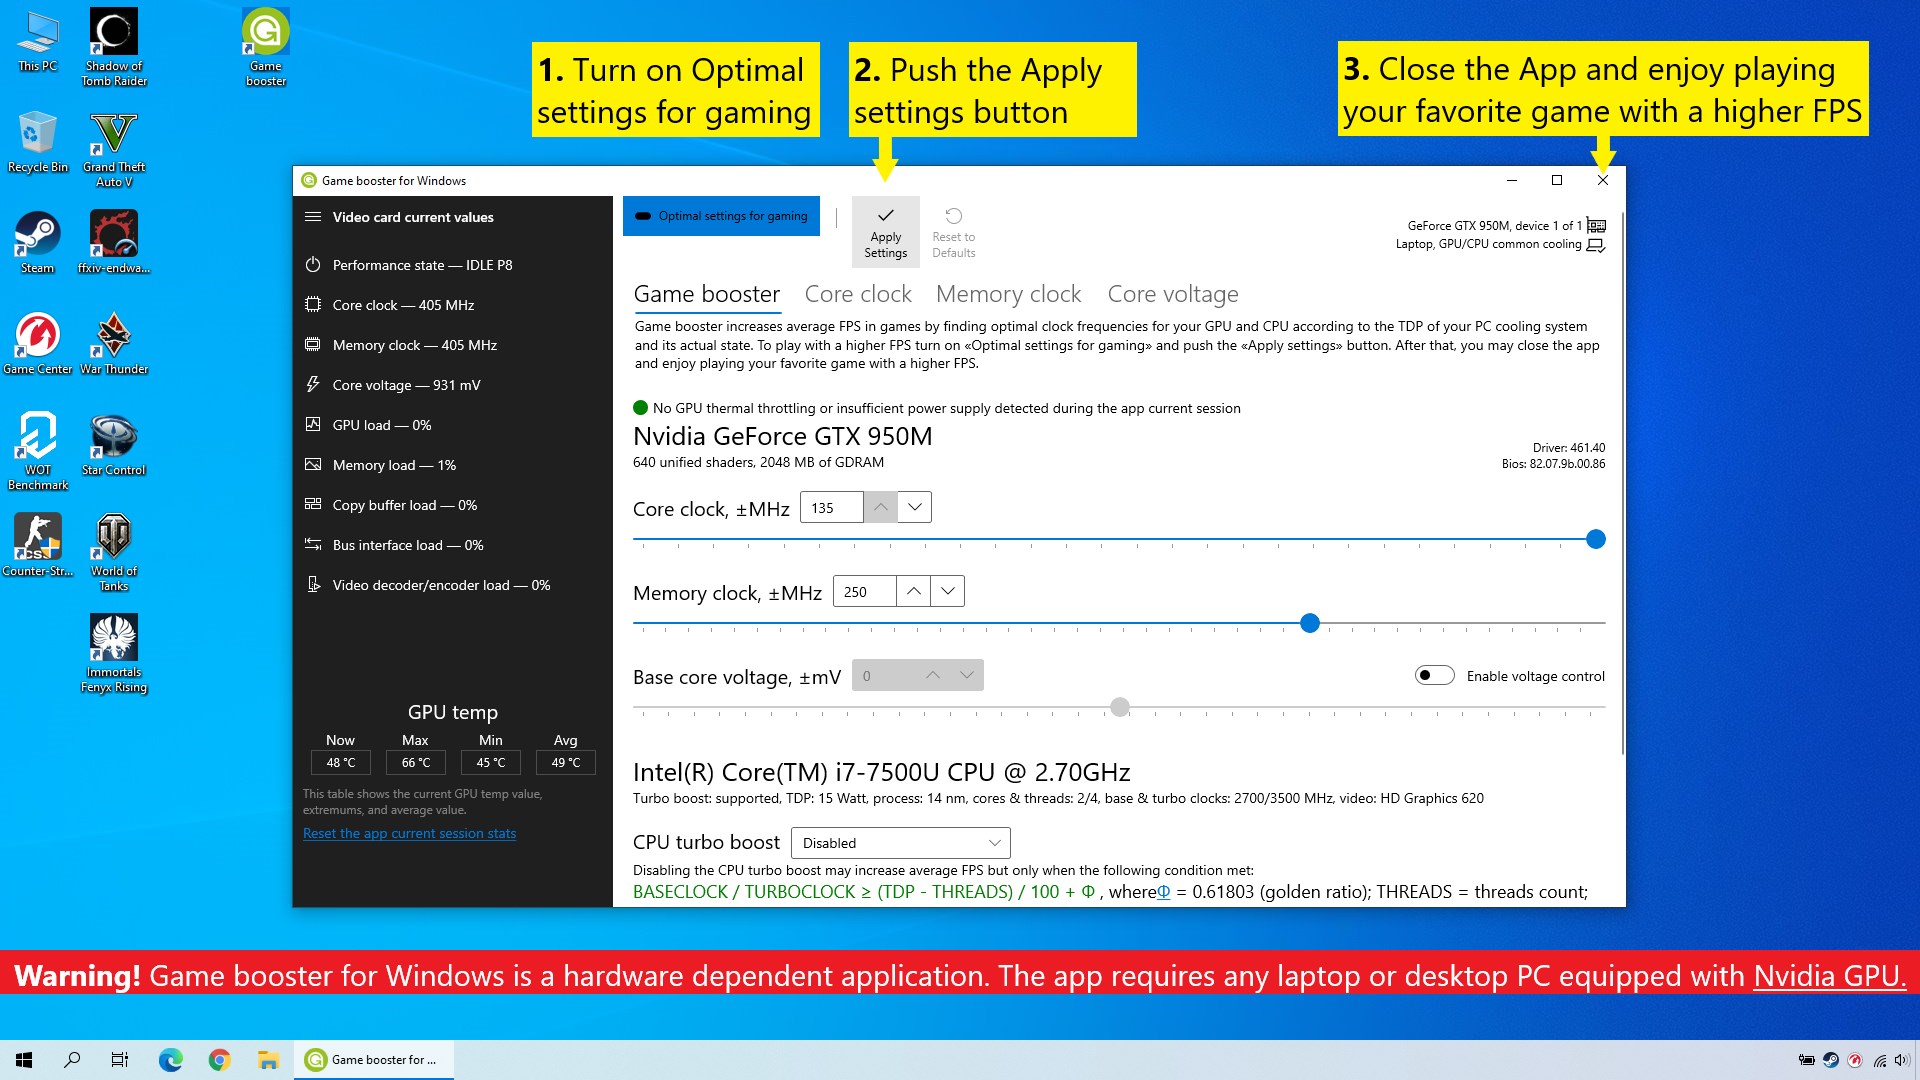Click the graphics card device icon
The height and width of the screenshot is (1080, 1920).
point(1596,226)
